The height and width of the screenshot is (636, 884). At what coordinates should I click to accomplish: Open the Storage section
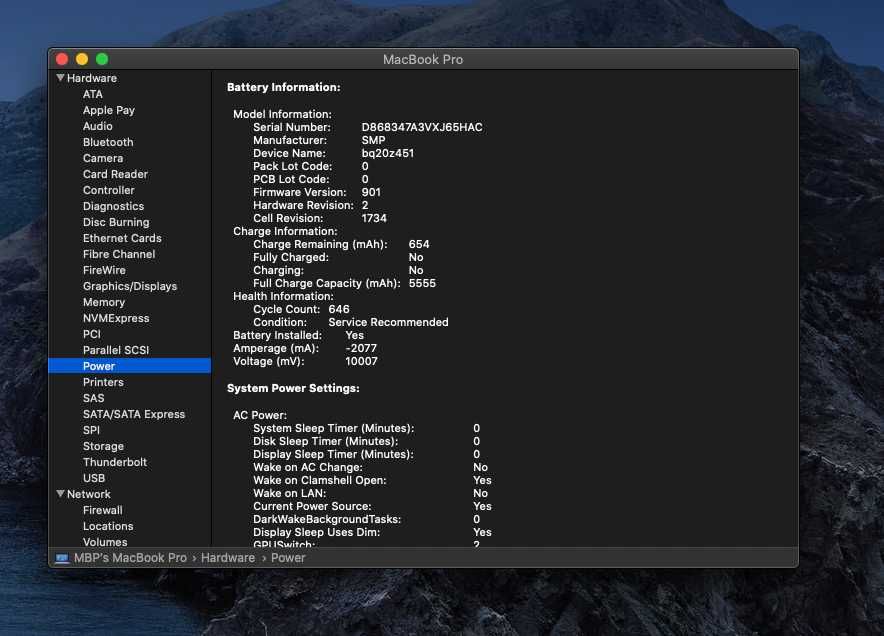(103, 446)
